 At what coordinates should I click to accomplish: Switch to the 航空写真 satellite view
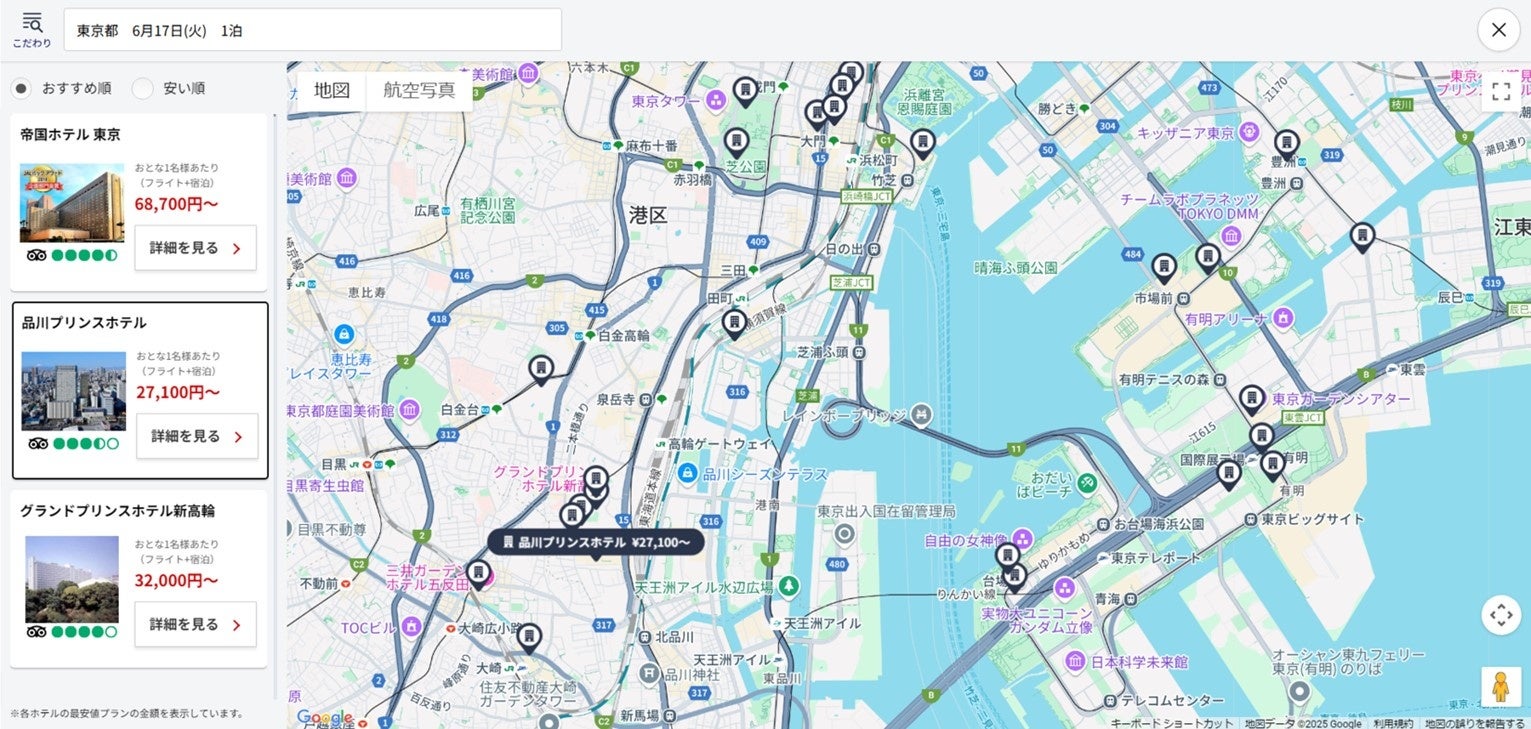(x=419, y=90)
